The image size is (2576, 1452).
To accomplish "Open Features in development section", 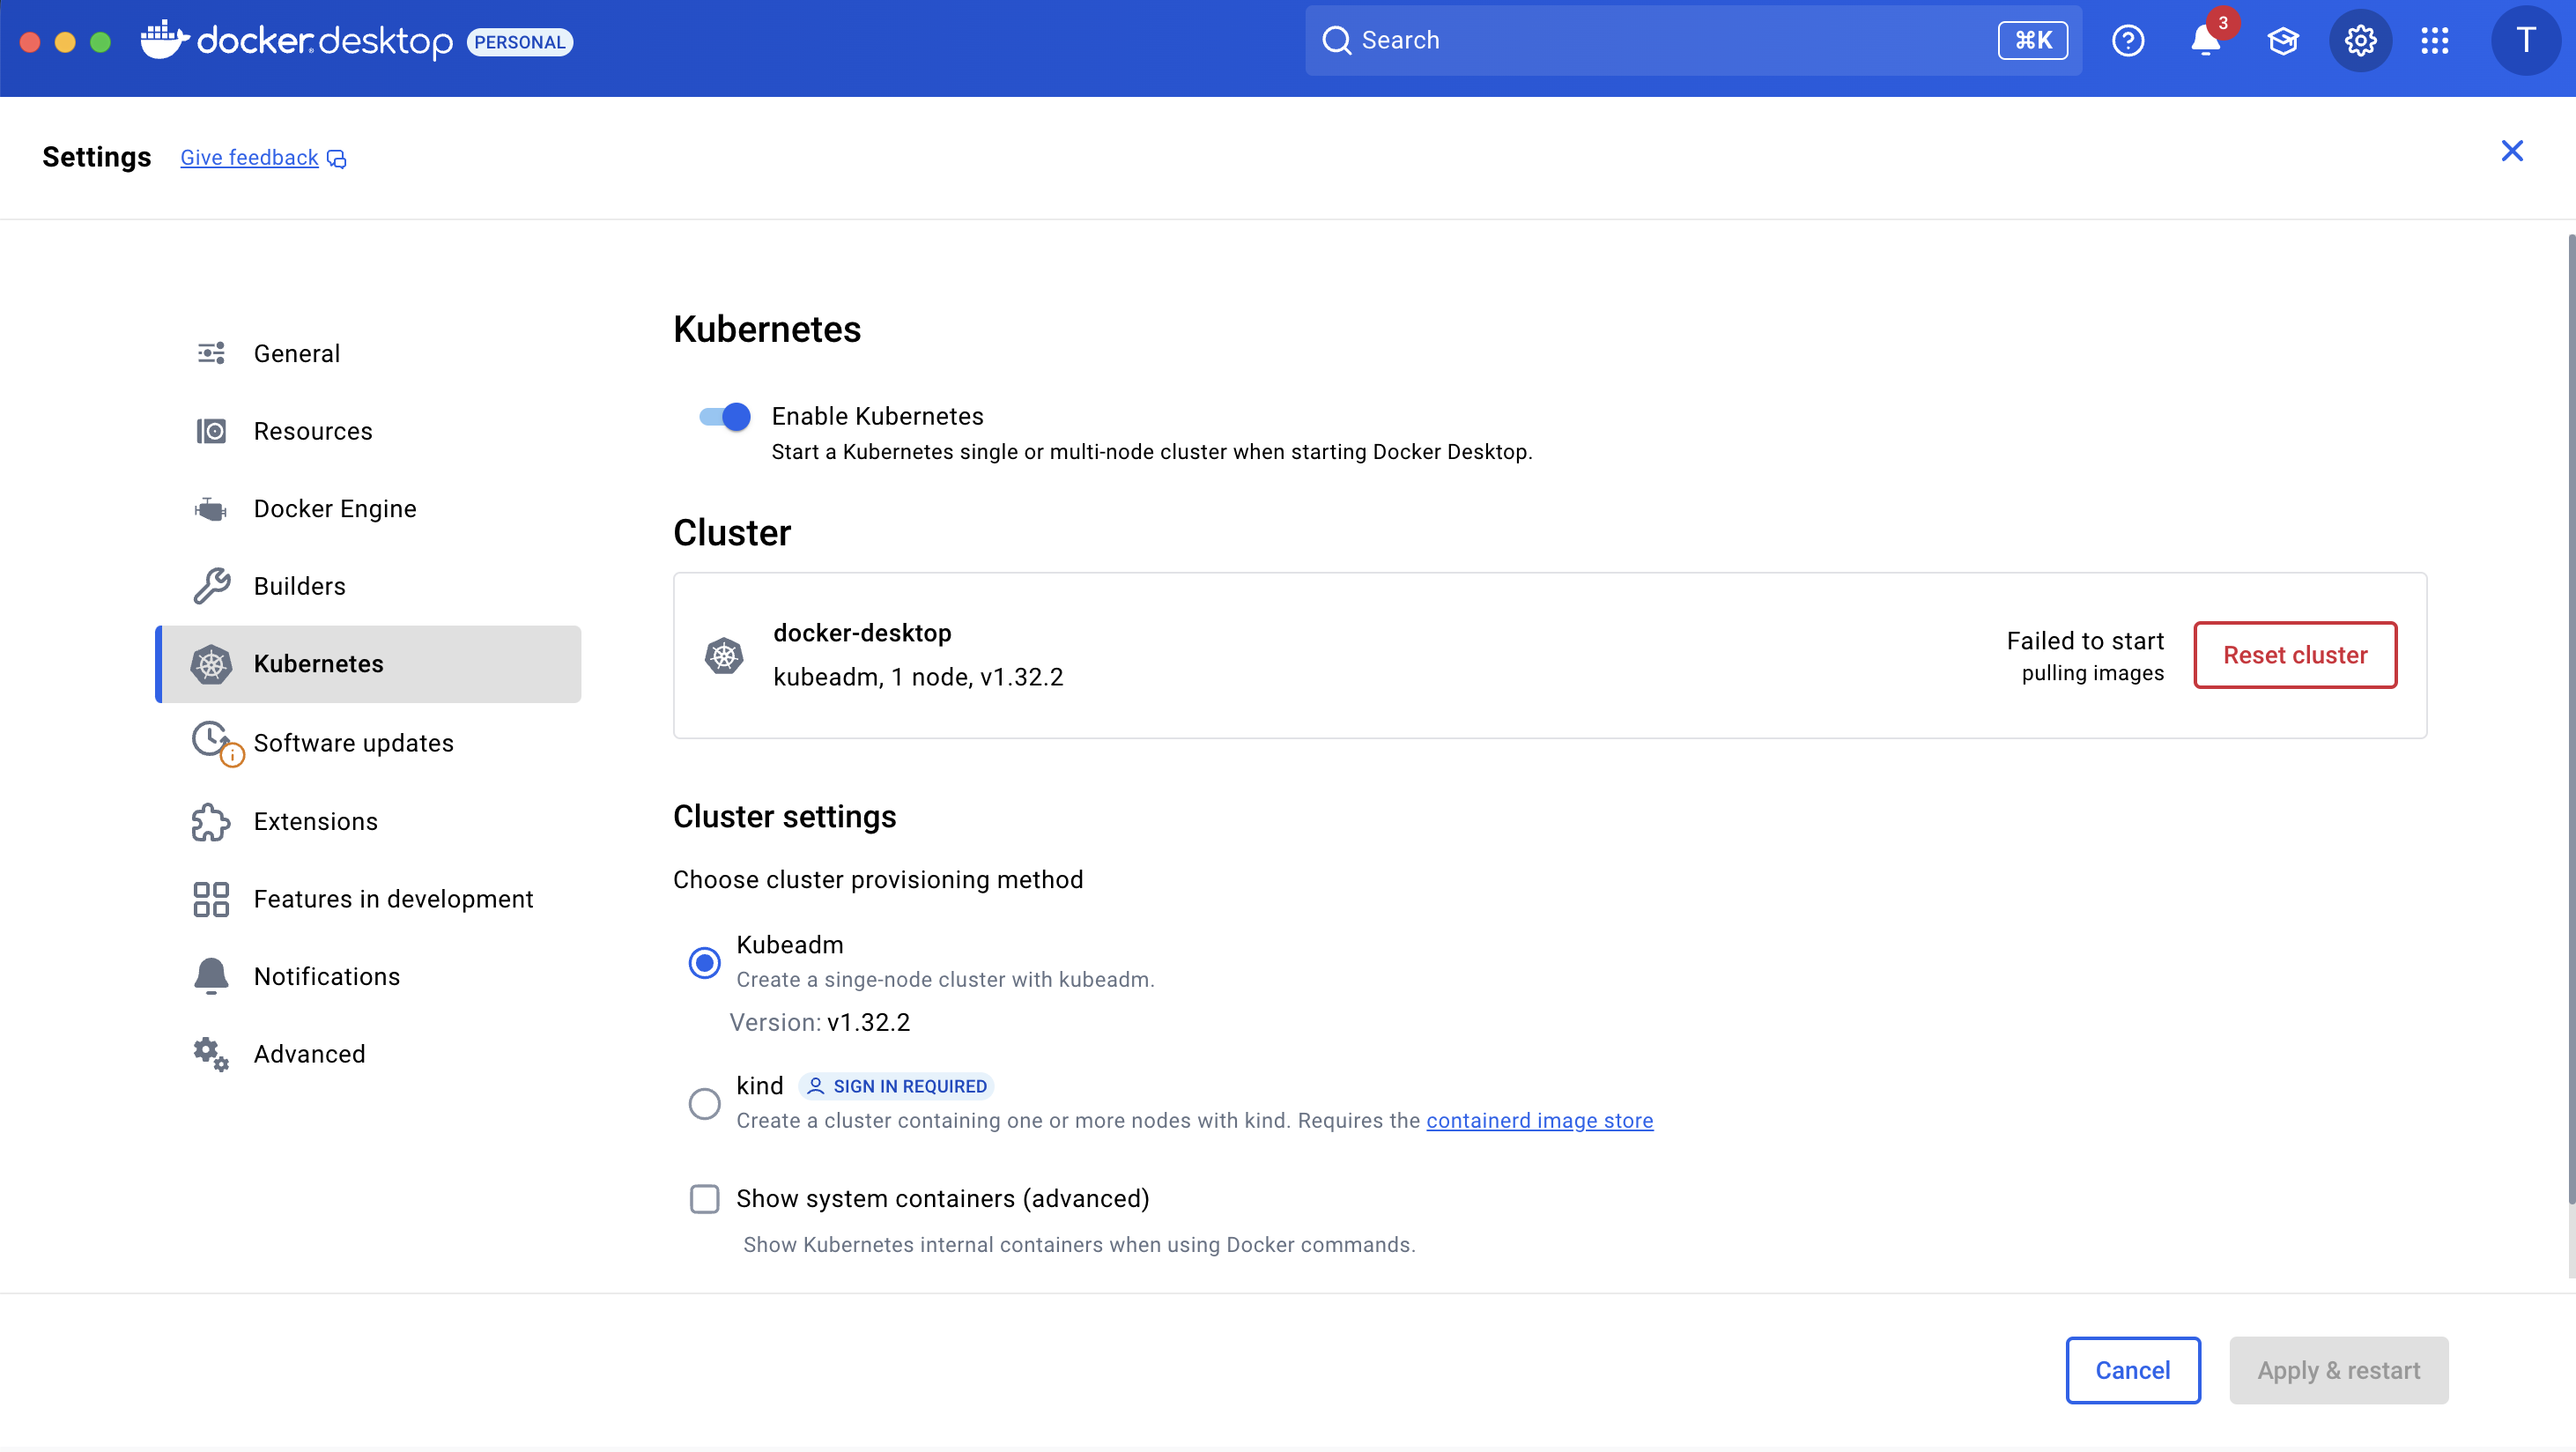I will 369,899.
